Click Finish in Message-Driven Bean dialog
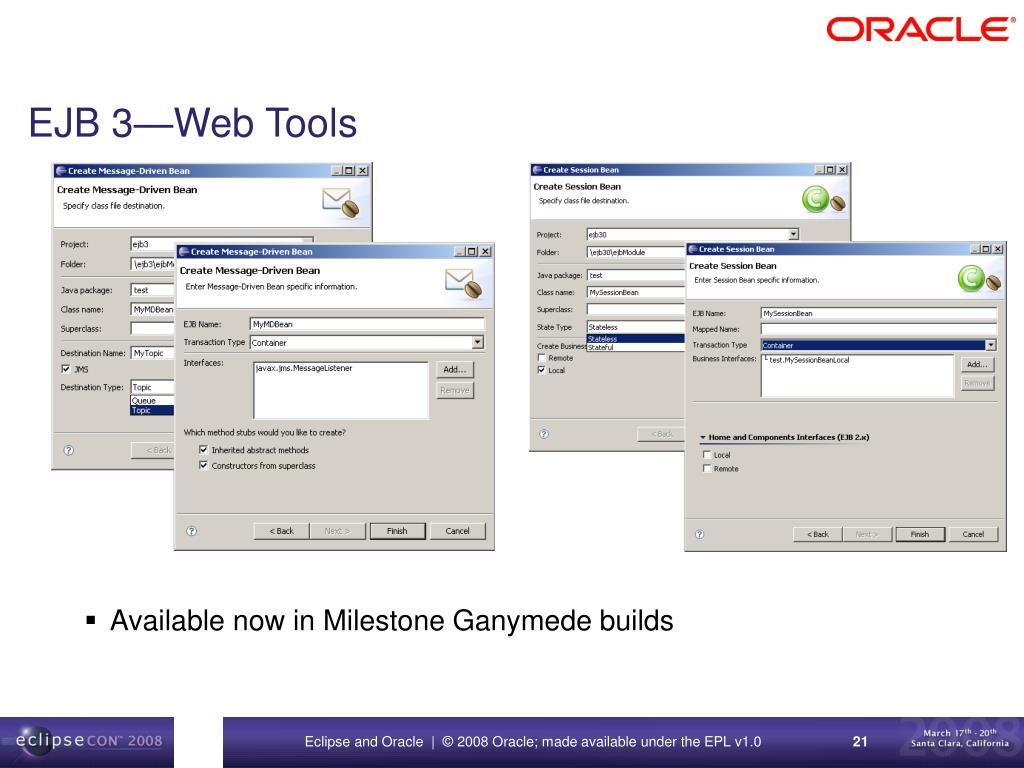This screenshot has height=768, width=1024. 397,531
